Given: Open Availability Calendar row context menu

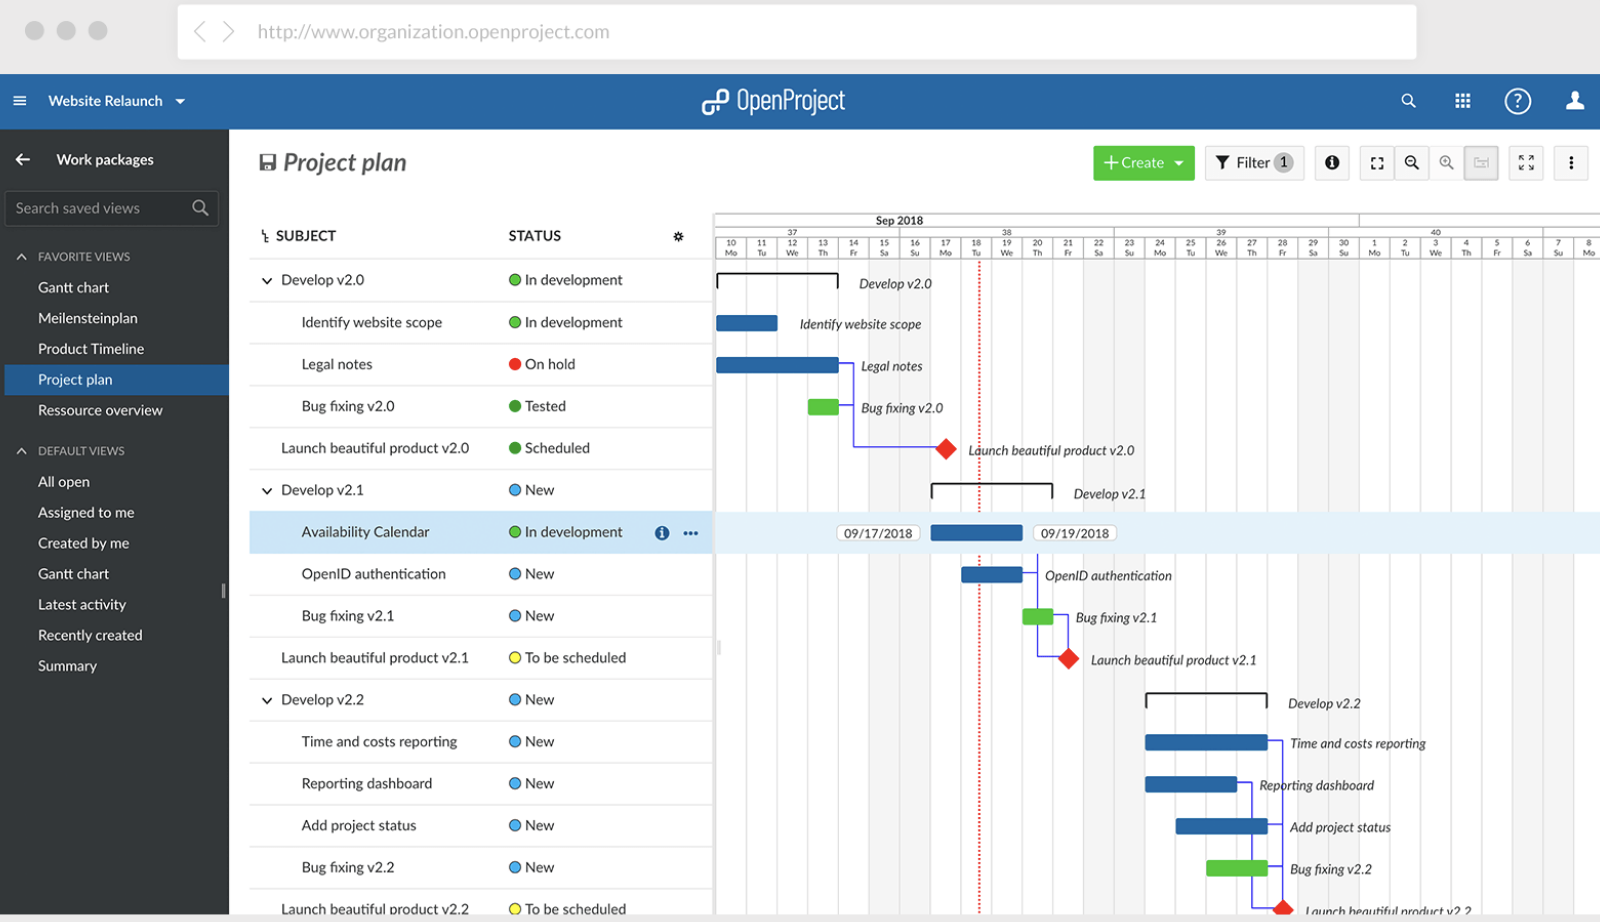Looking at the screenshot, I should [691, 533].
